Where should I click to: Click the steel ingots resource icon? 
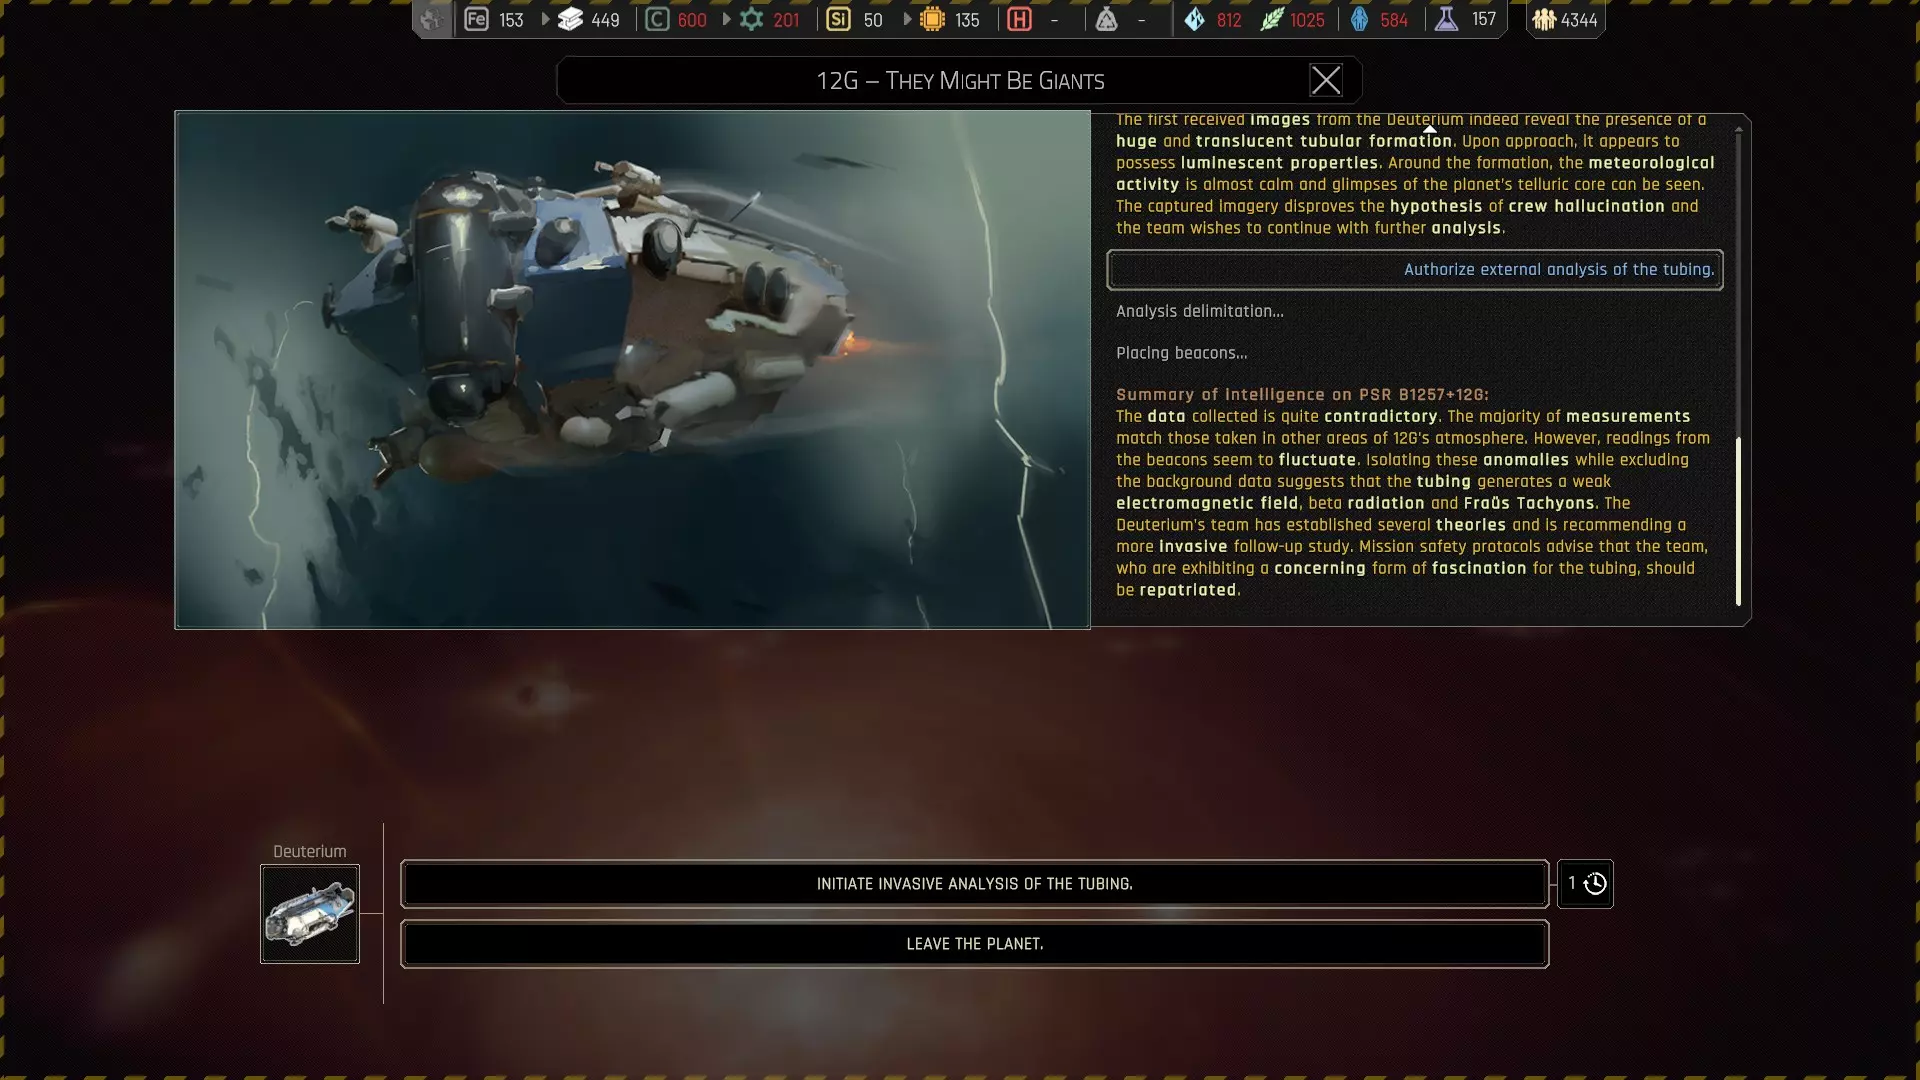570,19
